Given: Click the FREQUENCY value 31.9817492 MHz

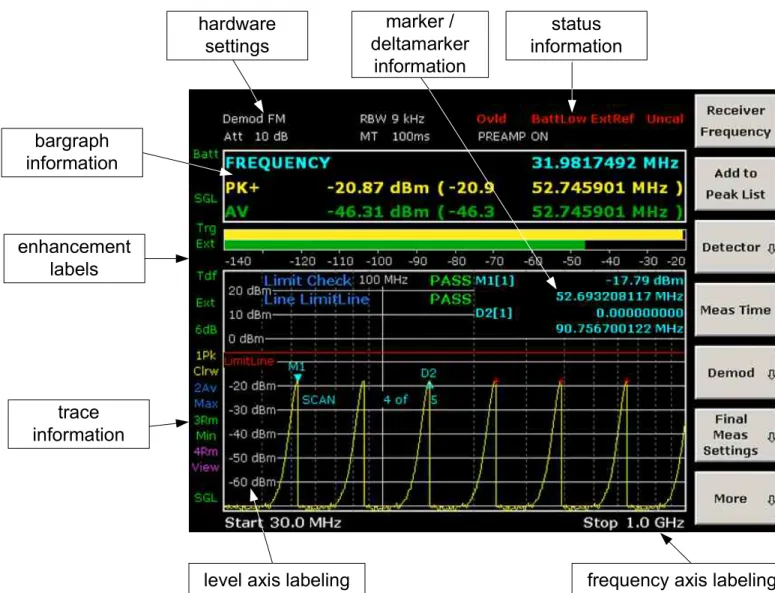Looking at the screenshot, I should [605, 163].
